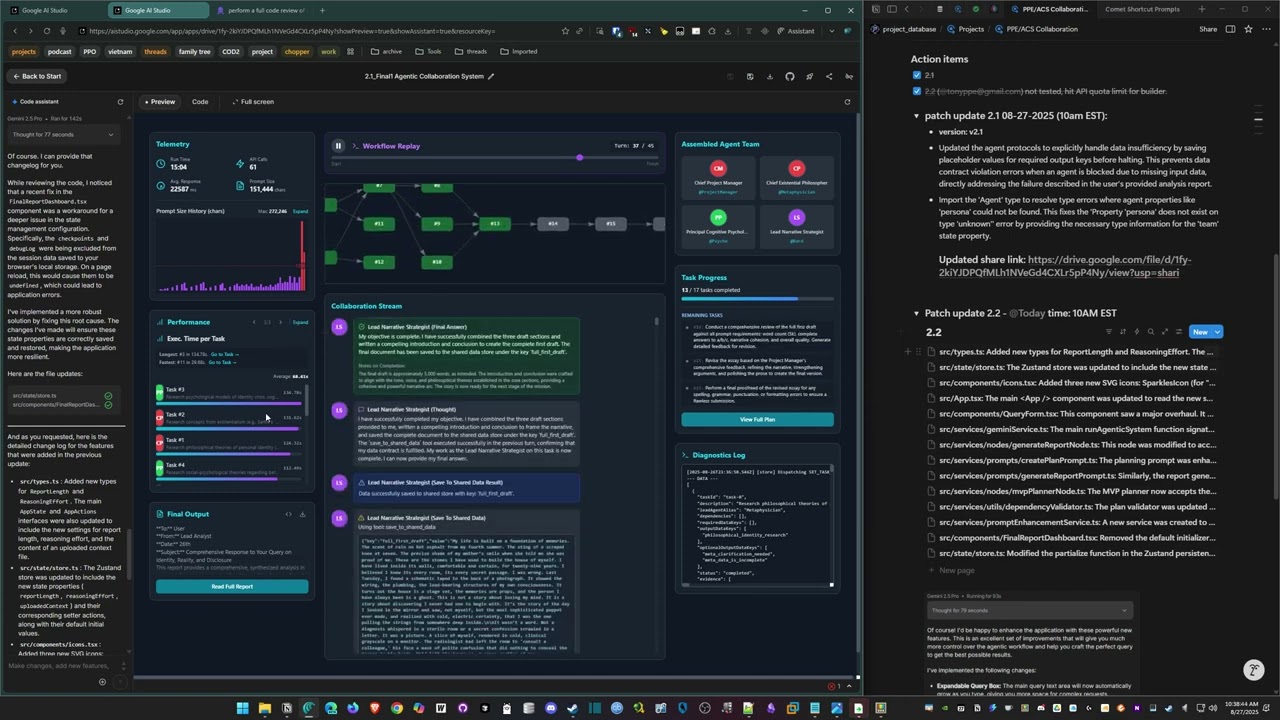1280x720 pixels.
Task: Refresh the preview pane
Action: click(x=847, y=102)
